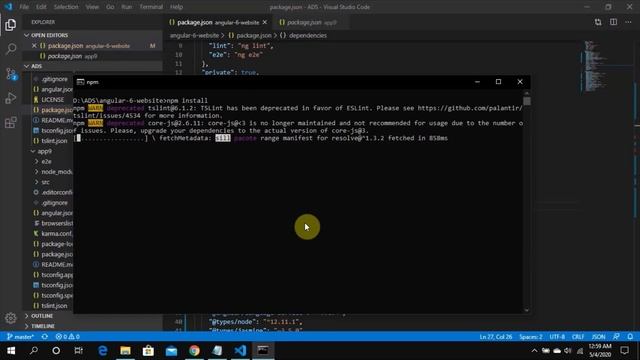
Task: Click the editor minimap
Action: tap(595, 65)
